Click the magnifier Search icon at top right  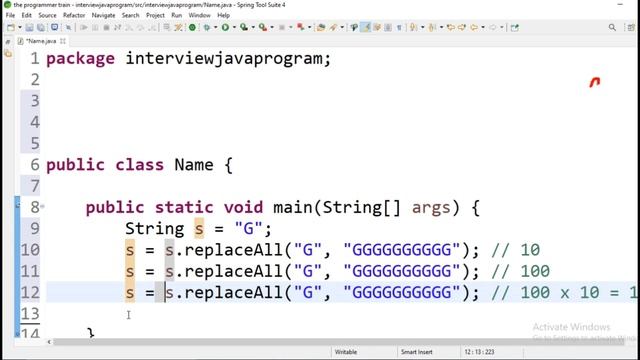(x=612, y=27)
